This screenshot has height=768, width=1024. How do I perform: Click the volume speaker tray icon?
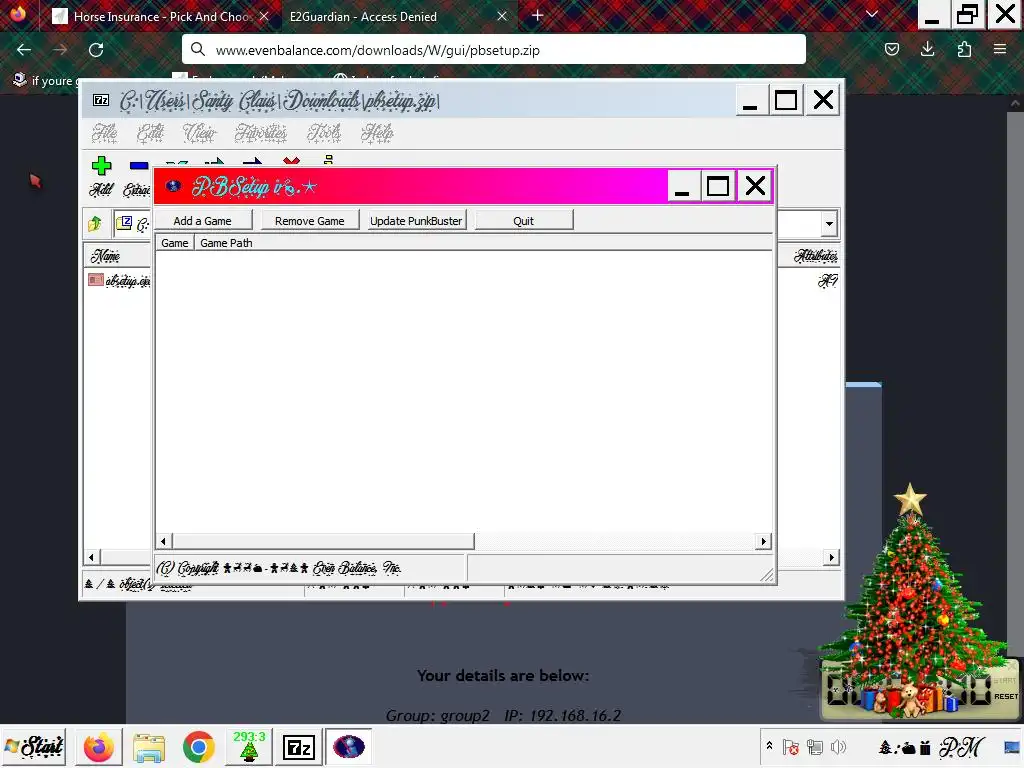click(x=839, y=746)
